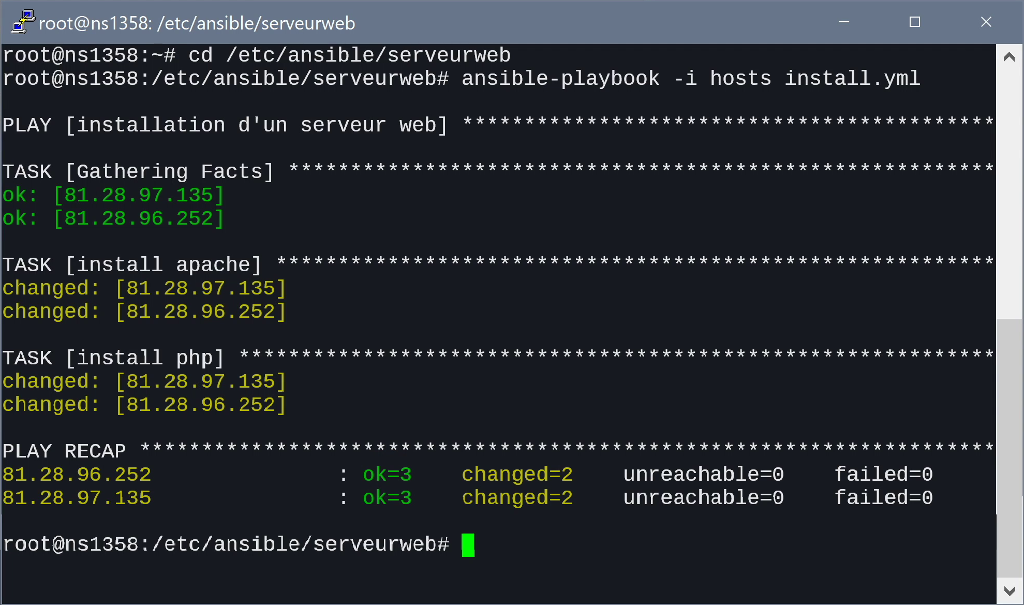
Task: Click the TASK [install apache] line
Action: point(498,265)
